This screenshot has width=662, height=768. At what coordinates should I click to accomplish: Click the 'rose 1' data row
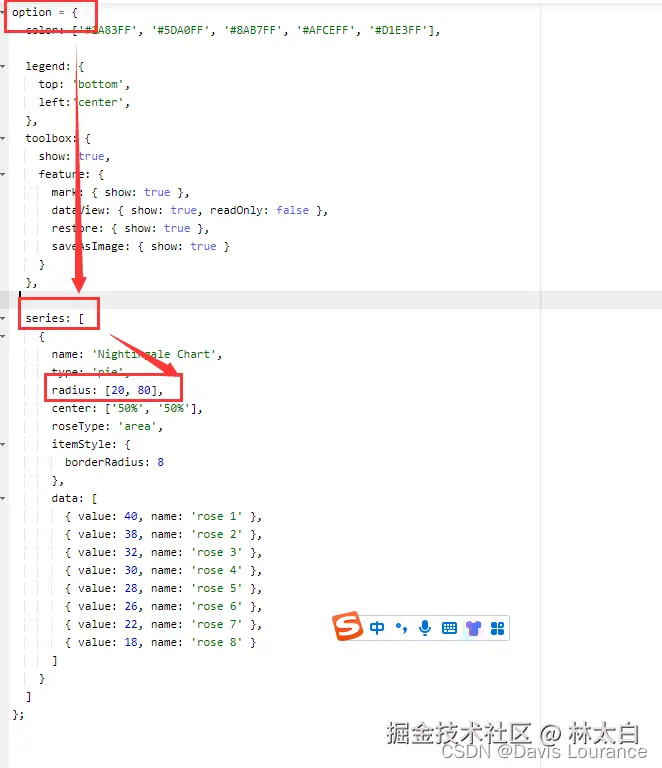point(164,516)
